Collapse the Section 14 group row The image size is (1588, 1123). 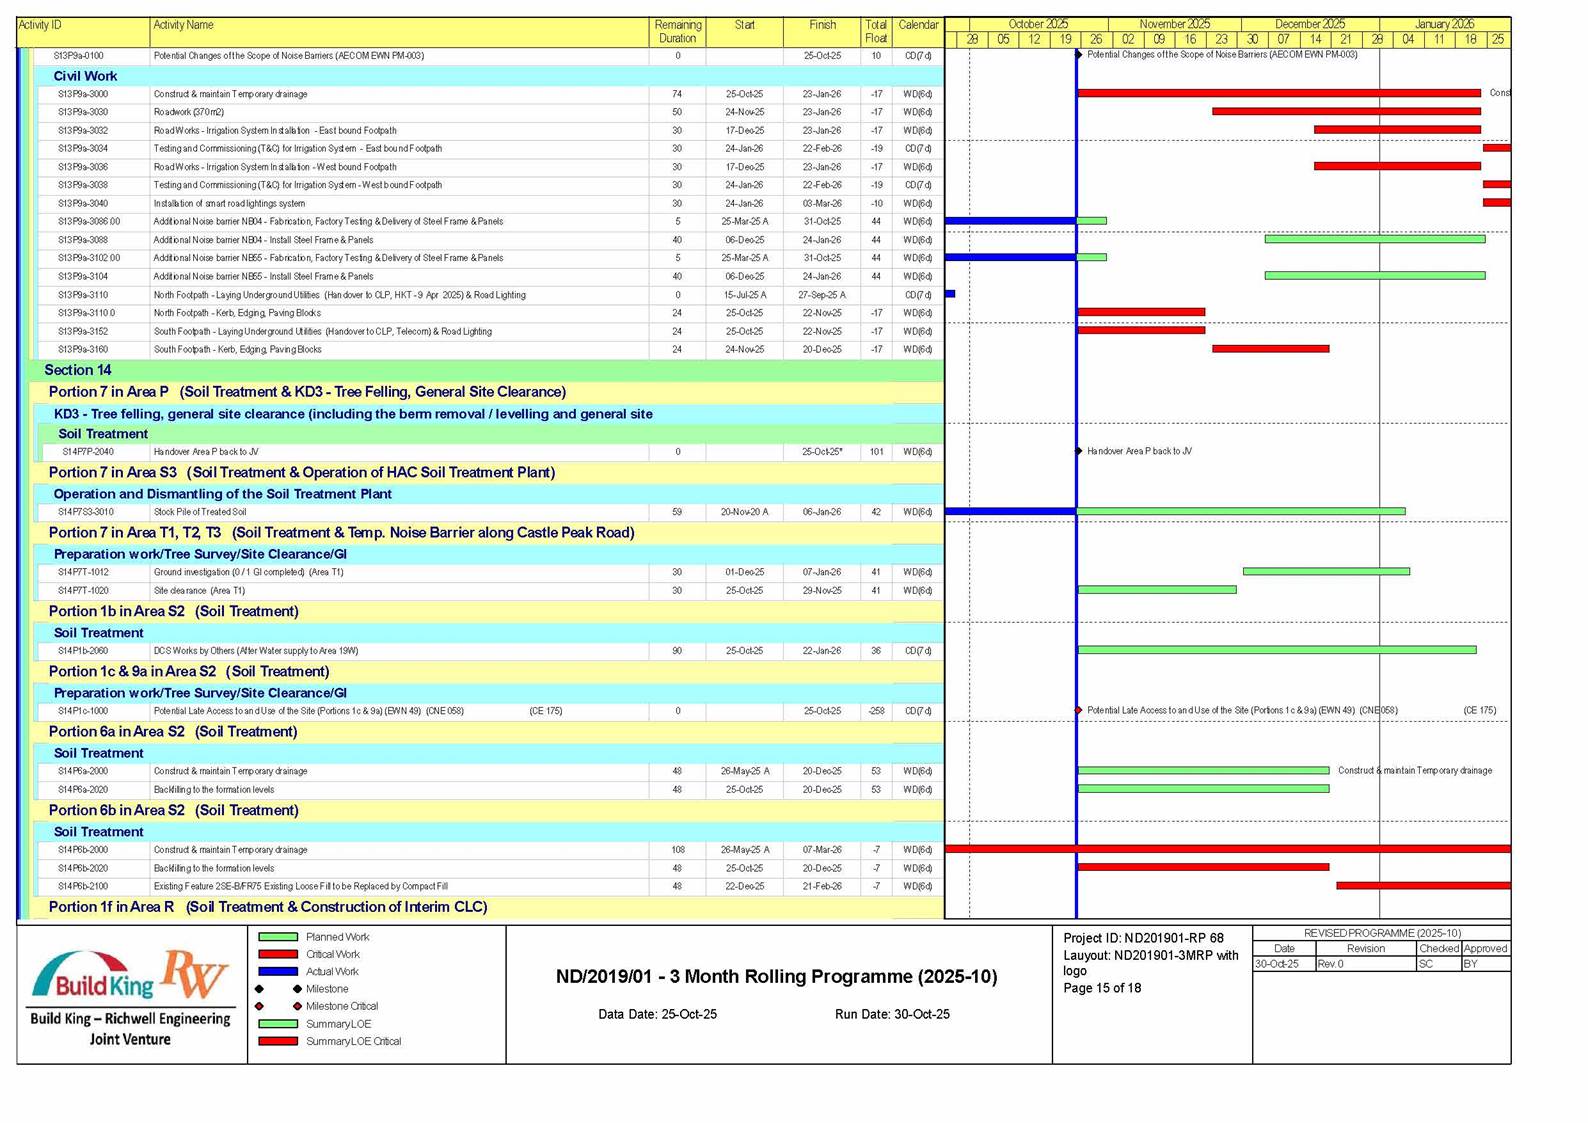coord(78,370)
